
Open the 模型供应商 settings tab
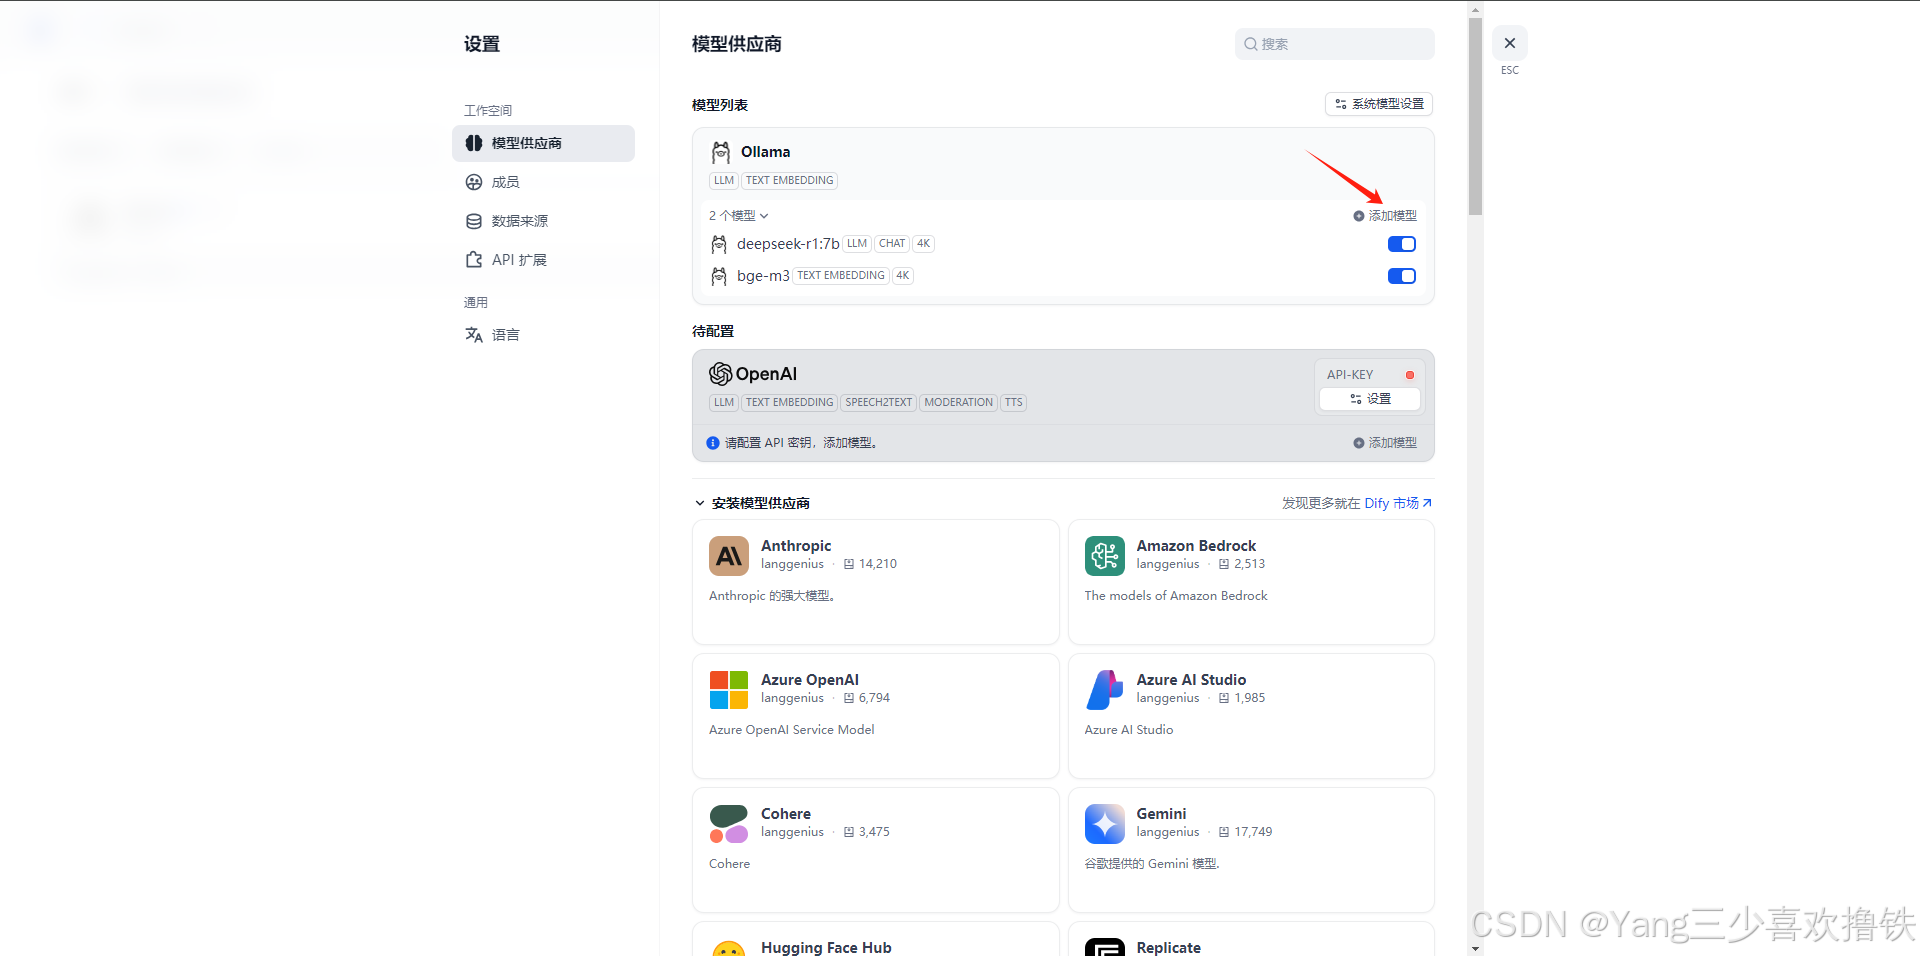pyautogui.click(x=543, y=143)
